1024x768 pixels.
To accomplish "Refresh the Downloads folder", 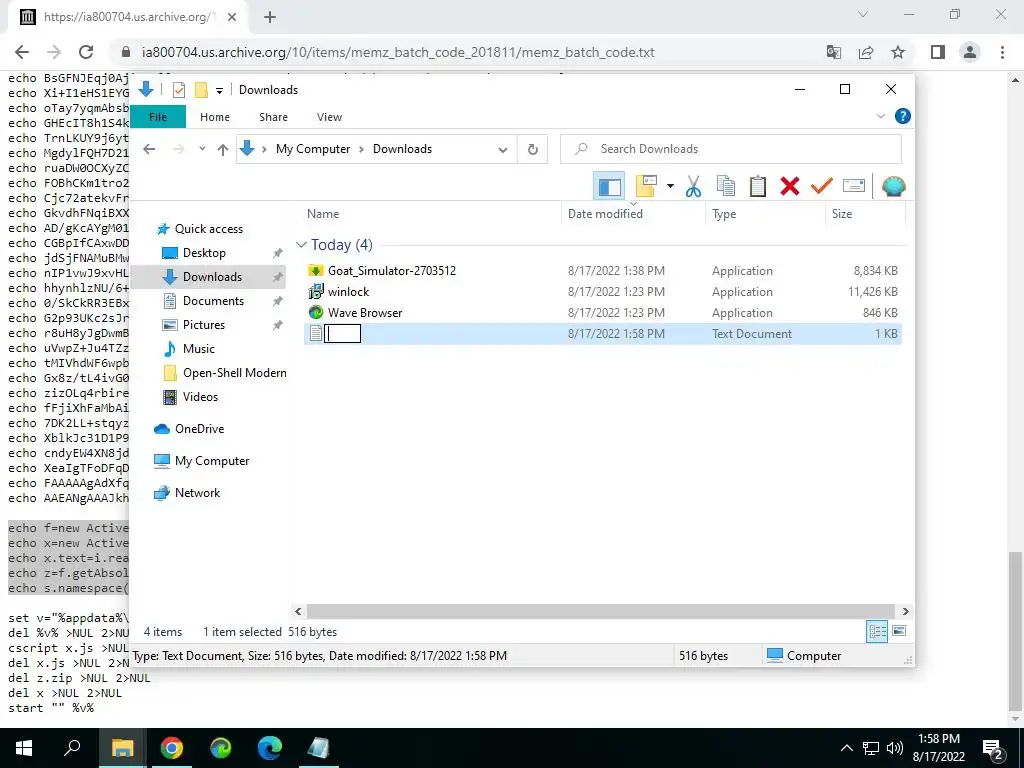I will coord(533,150).
